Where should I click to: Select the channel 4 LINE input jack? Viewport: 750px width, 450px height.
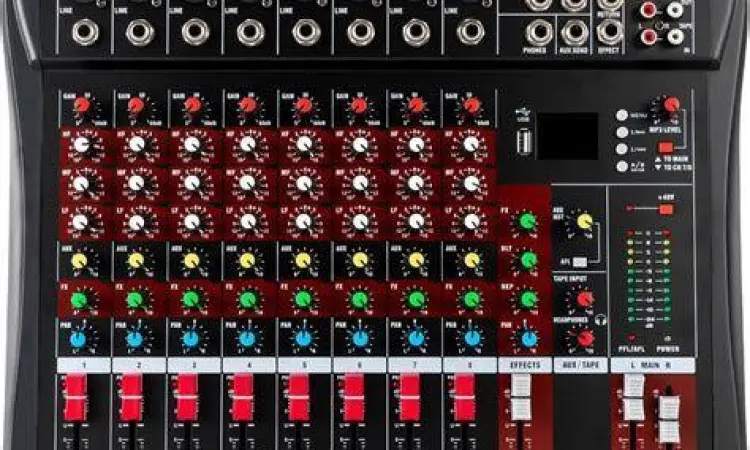tap(251, 32)
